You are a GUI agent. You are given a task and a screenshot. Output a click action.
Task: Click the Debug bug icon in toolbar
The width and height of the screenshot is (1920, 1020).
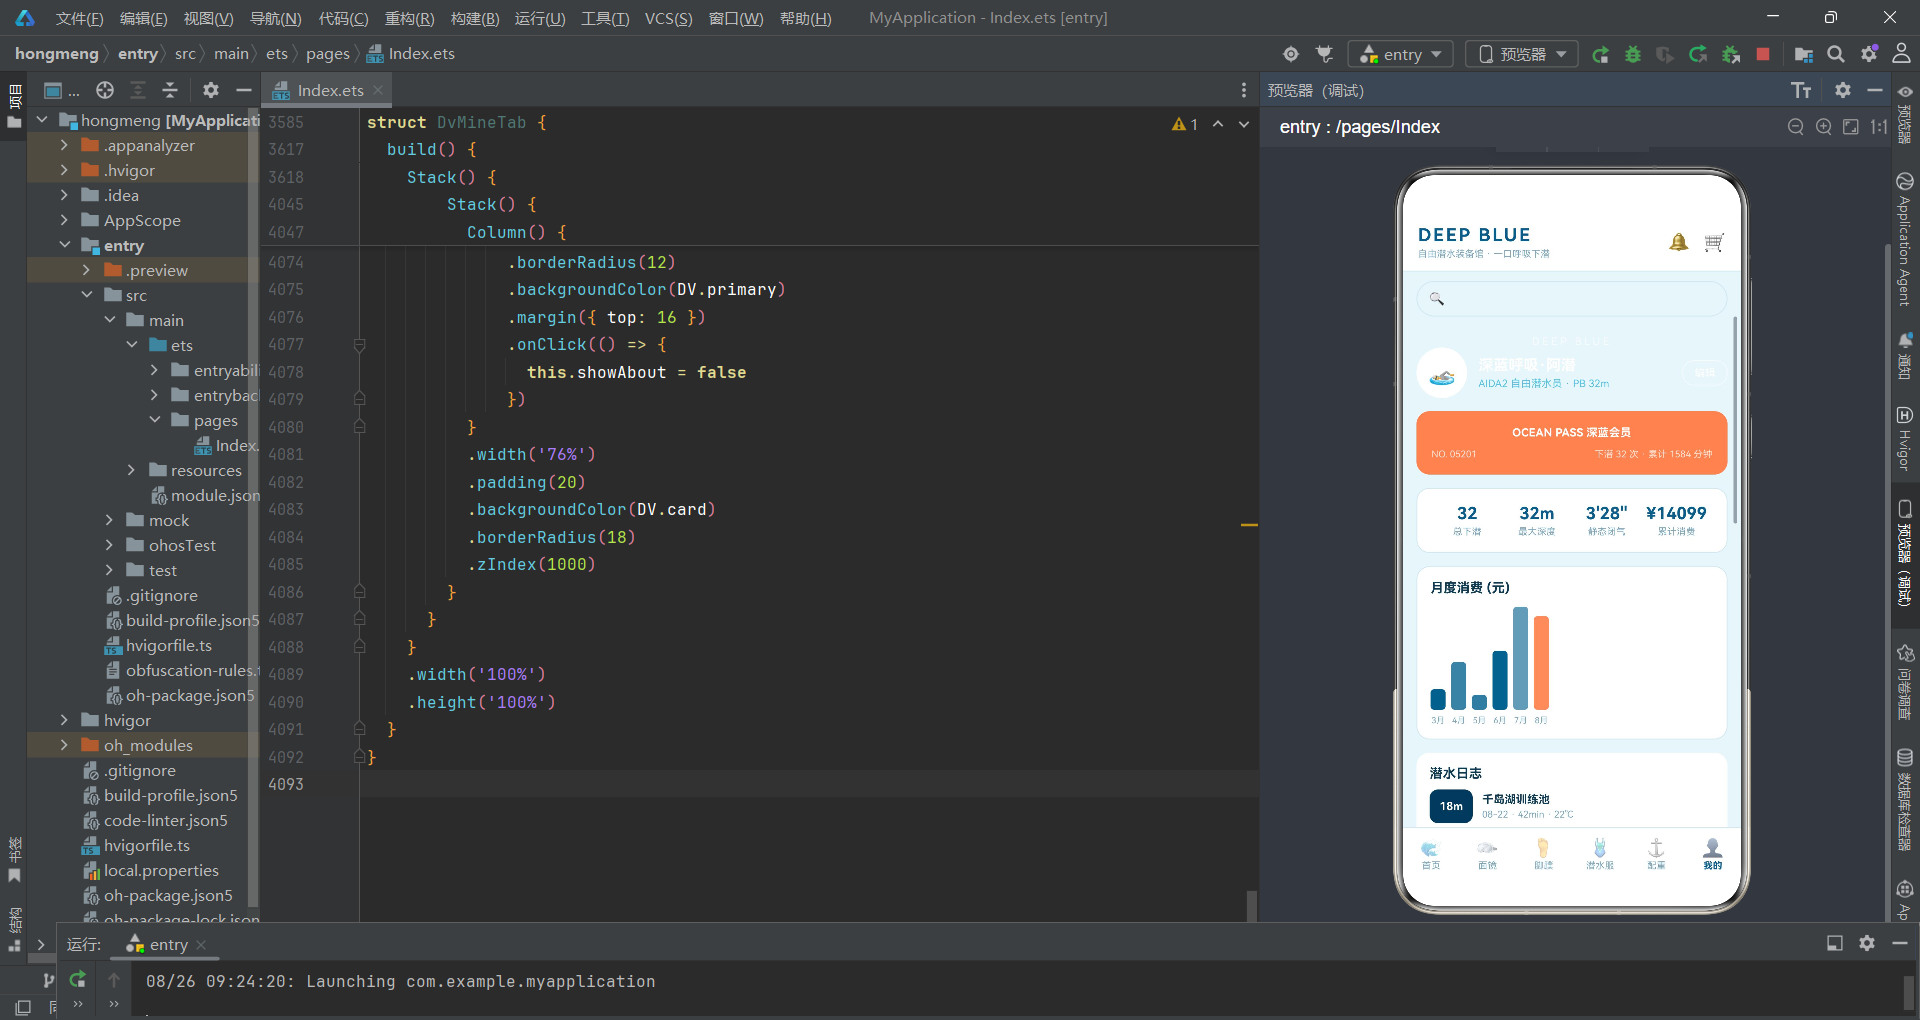click(1633, 54)
